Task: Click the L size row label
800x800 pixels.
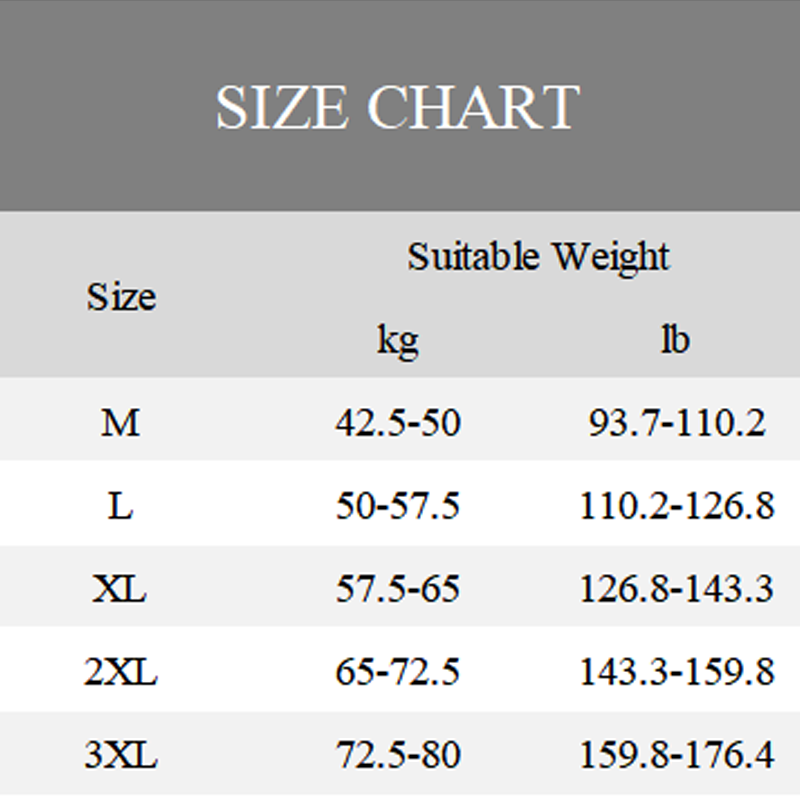Action: 120,506
